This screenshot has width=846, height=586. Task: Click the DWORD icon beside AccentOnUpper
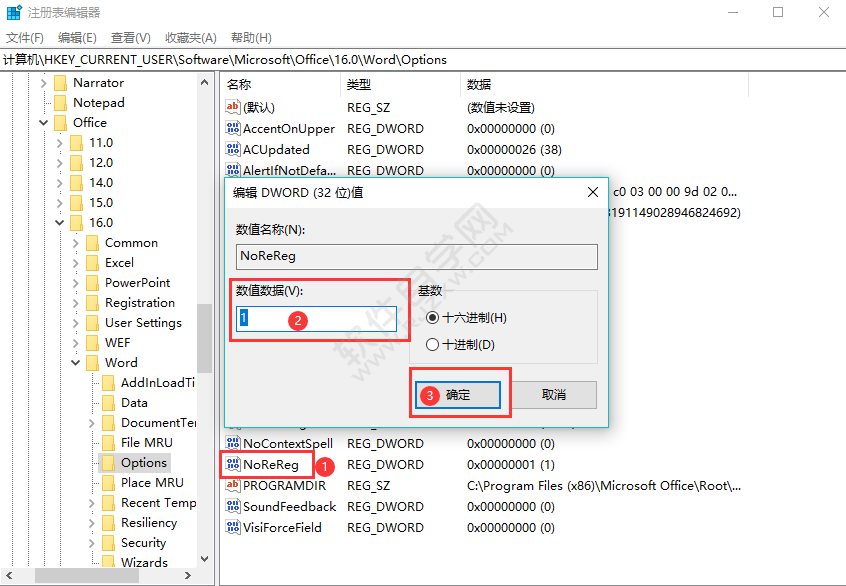(230, 128)
